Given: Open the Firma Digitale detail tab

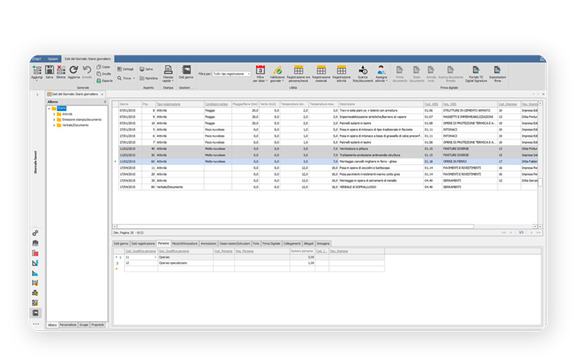Looking at the screenshot, I should [271, 244].
